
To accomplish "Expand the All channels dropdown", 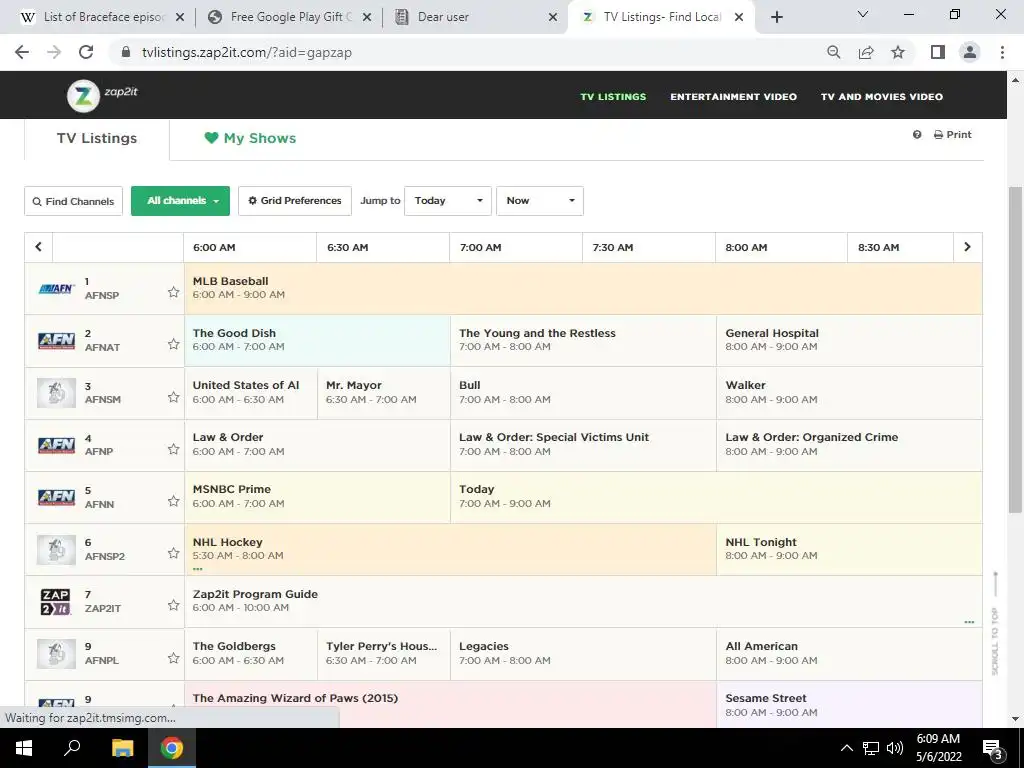I will (180, 200).
